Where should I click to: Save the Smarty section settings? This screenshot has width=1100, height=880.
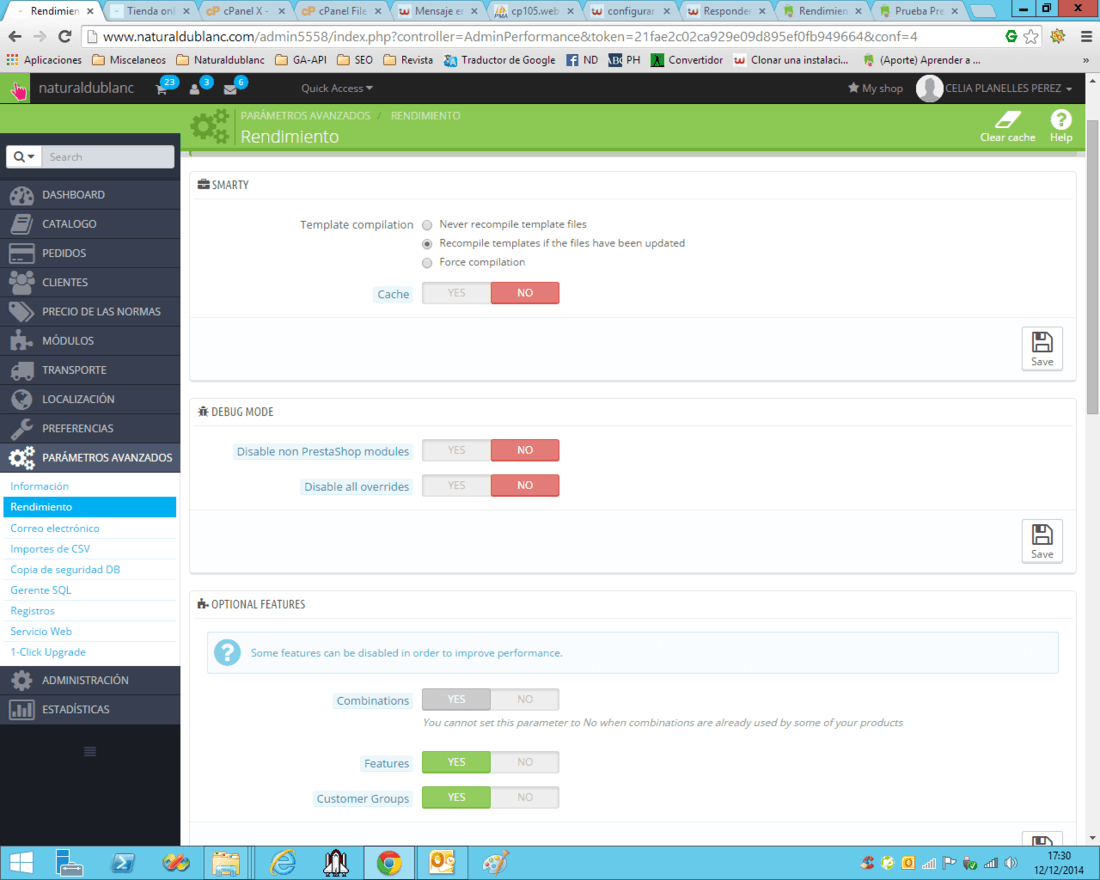(x=1042, y=348)
